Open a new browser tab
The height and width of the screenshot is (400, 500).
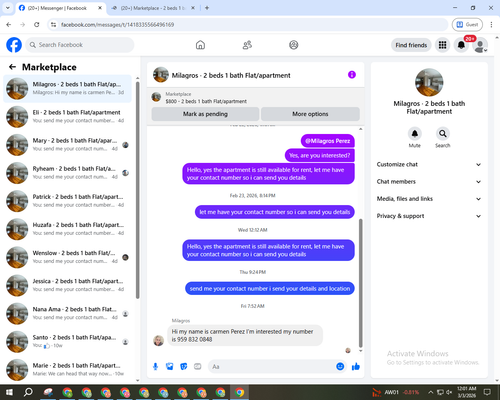[207, 8]
